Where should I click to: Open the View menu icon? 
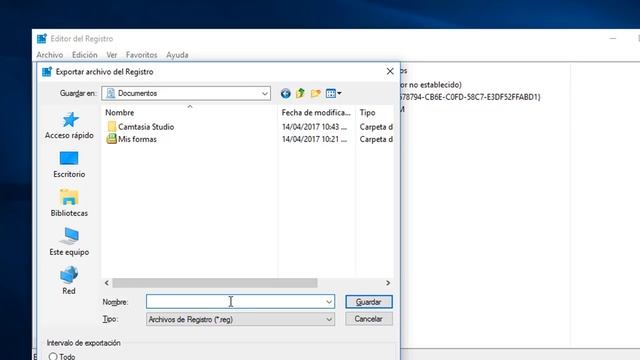pyautogui.click(x=333, y=93)
